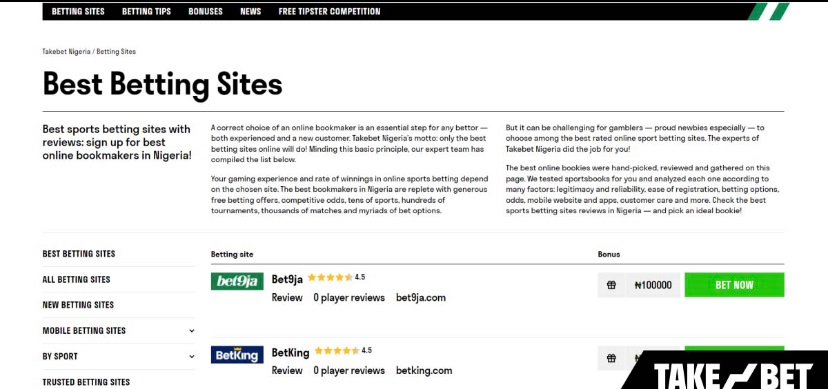The width and height of the screenshot is (828, 389).
Task: Expand the Mobile Betting Sites chevron
Action: (191, 331)
